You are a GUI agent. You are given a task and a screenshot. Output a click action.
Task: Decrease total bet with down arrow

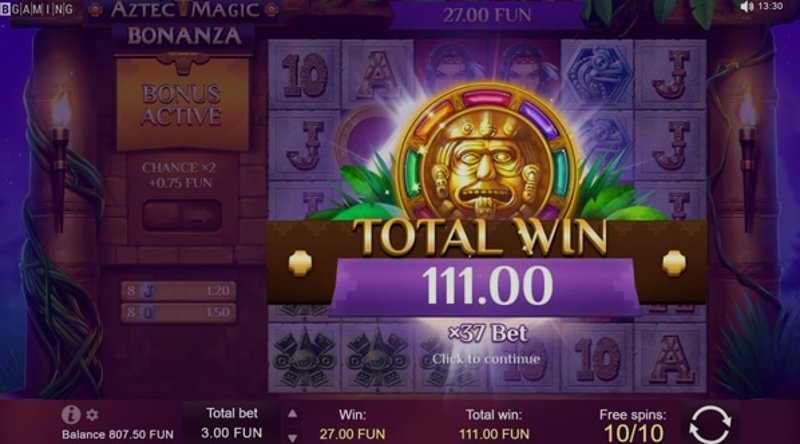click(292, 437)
